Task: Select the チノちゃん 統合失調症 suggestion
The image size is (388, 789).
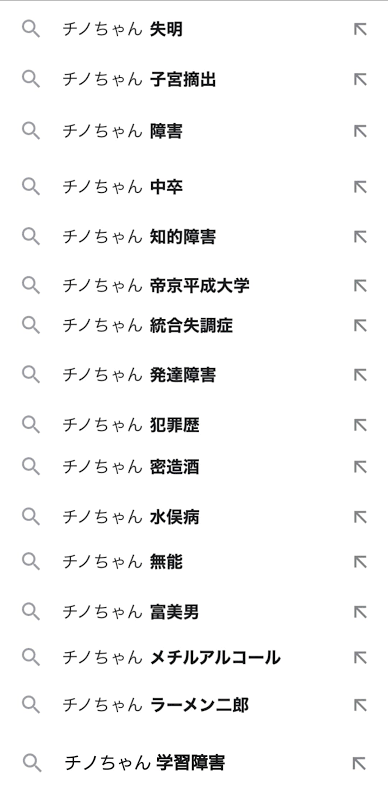Action: (x=194, y=325)
